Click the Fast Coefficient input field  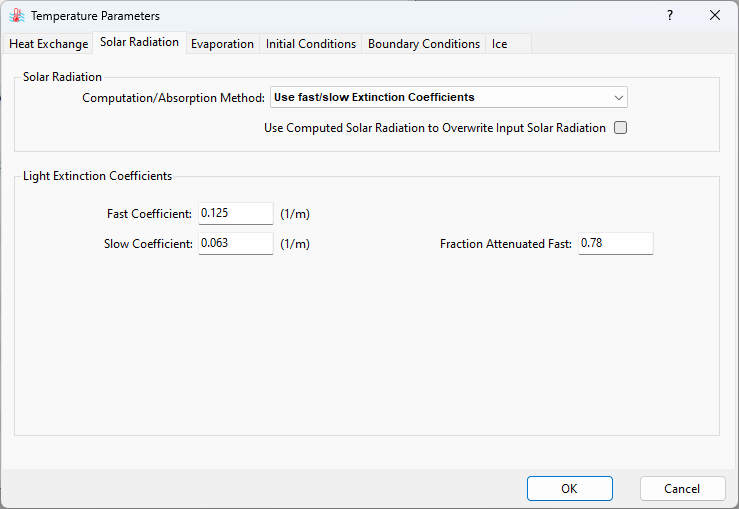(236, 213)
